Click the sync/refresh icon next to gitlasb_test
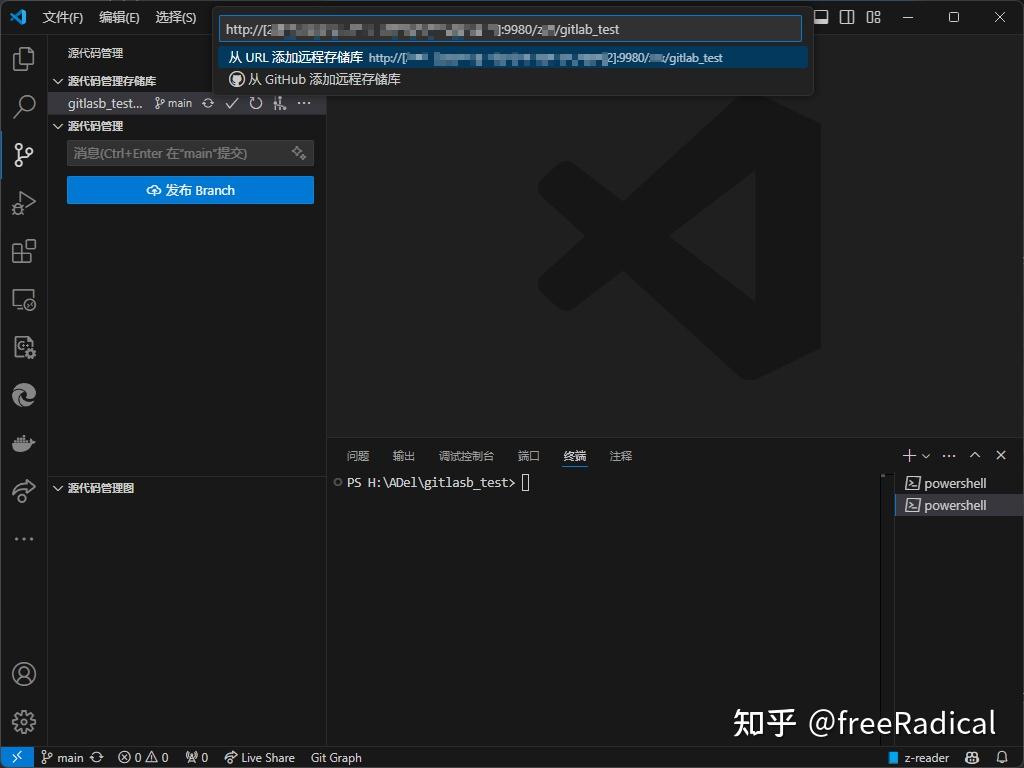 pyautogui.click(x=208, y=102)
